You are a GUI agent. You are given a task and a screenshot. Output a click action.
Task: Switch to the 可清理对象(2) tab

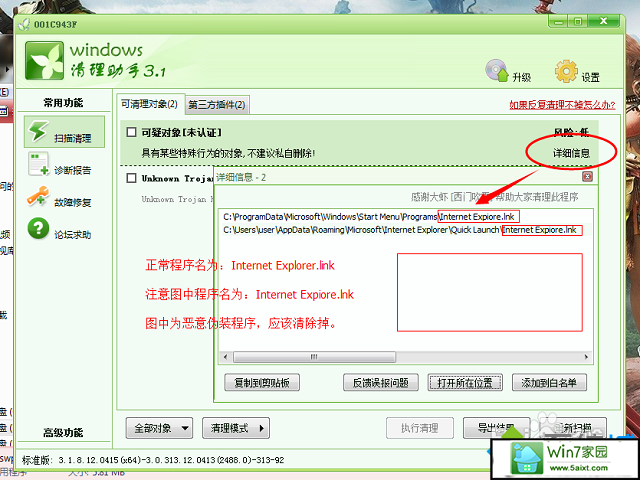(x=150, y=104)
